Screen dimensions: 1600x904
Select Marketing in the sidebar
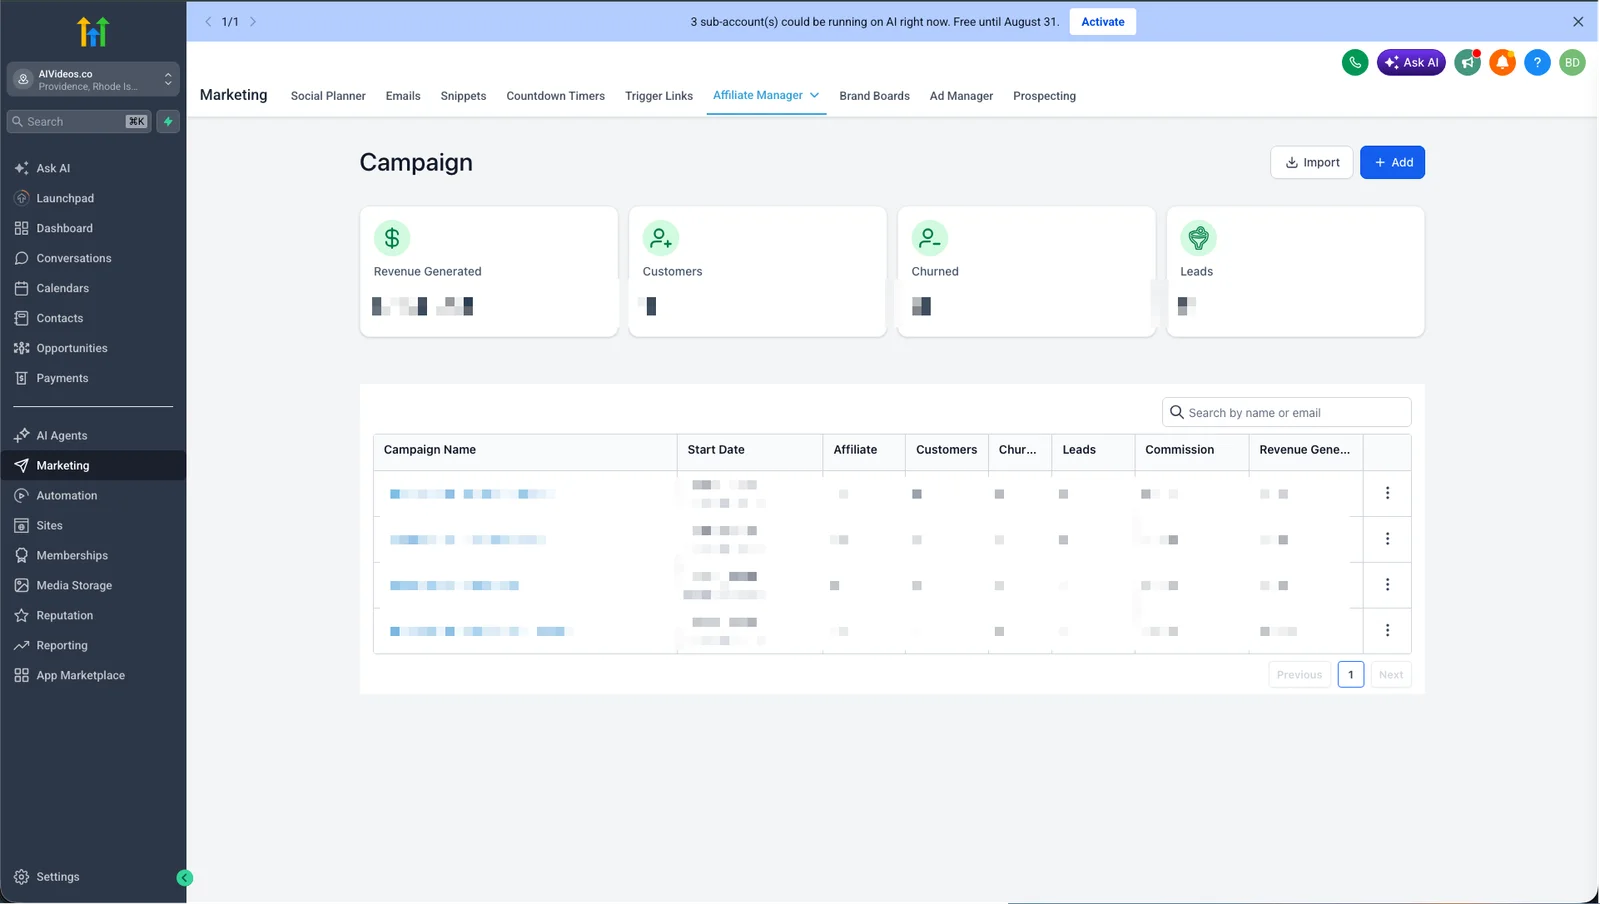pyautogui.click(x=93, y=465)
